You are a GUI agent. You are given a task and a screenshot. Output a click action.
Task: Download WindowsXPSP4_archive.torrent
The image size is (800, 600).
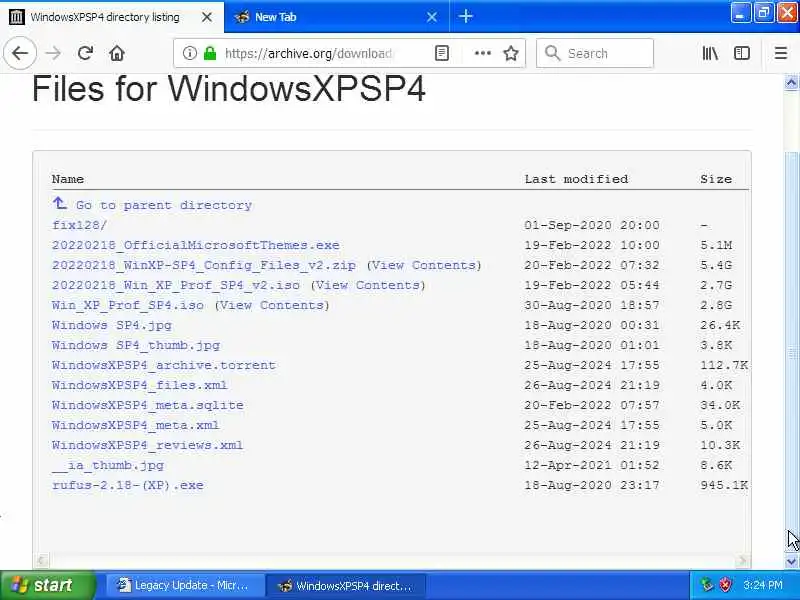(x=164, y=365)
